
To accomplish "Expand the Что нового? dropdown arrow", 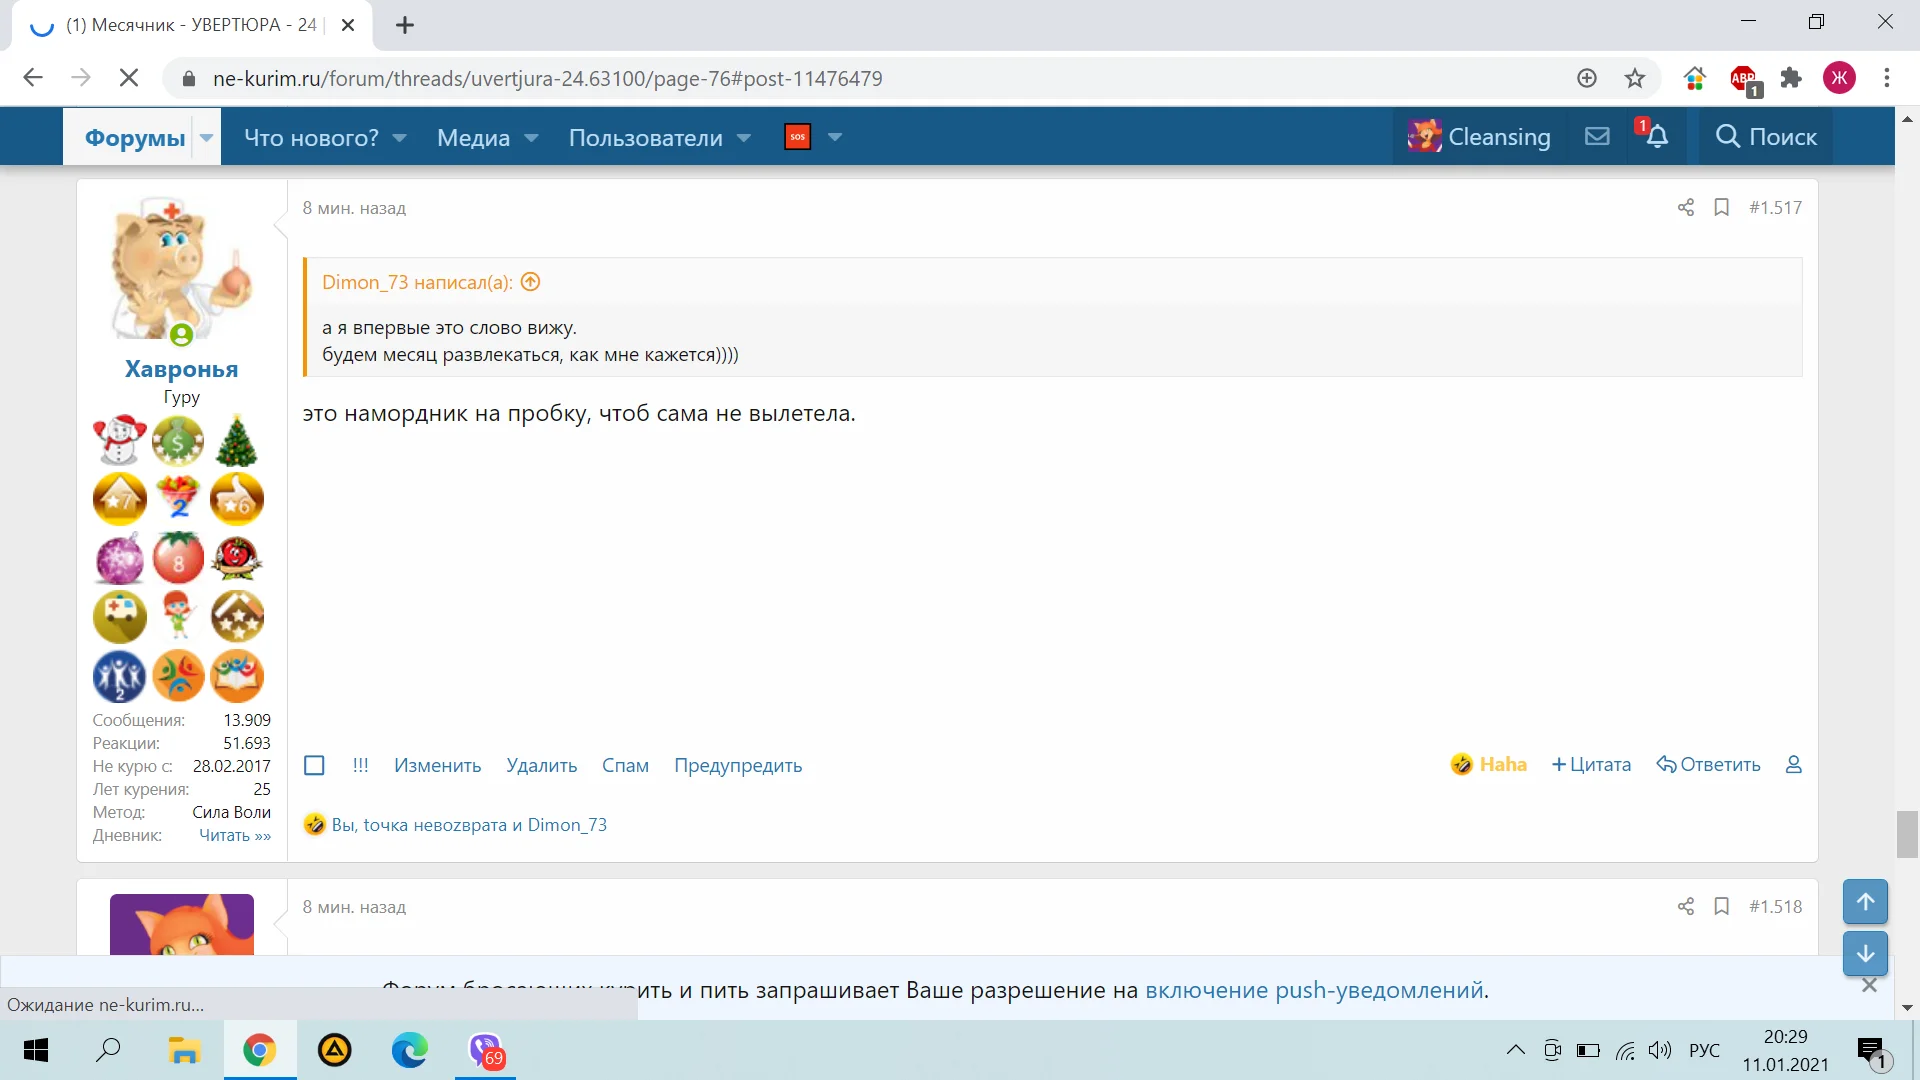I will tap(399, 137).
